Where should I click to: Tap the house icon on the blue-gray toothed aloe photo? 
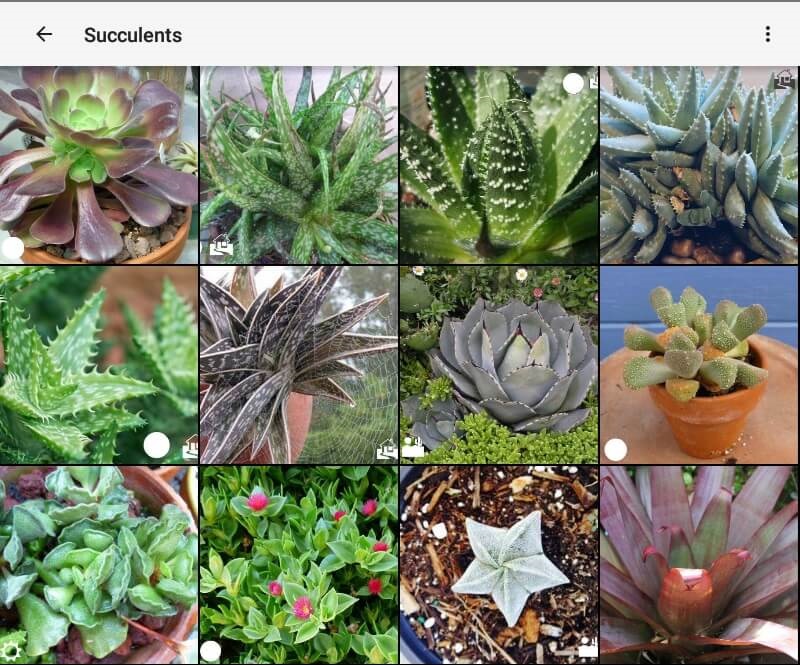tap(785, 79)
